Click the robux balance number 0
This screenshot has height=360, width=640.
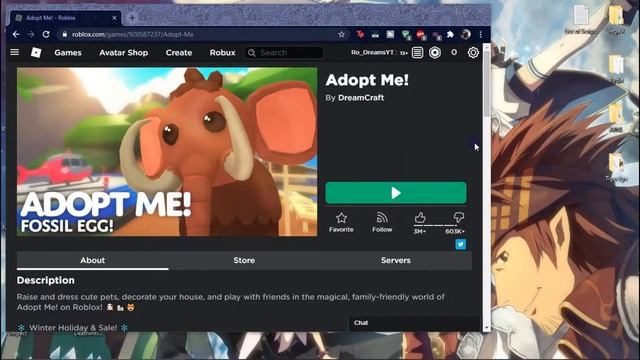point(454,52)
